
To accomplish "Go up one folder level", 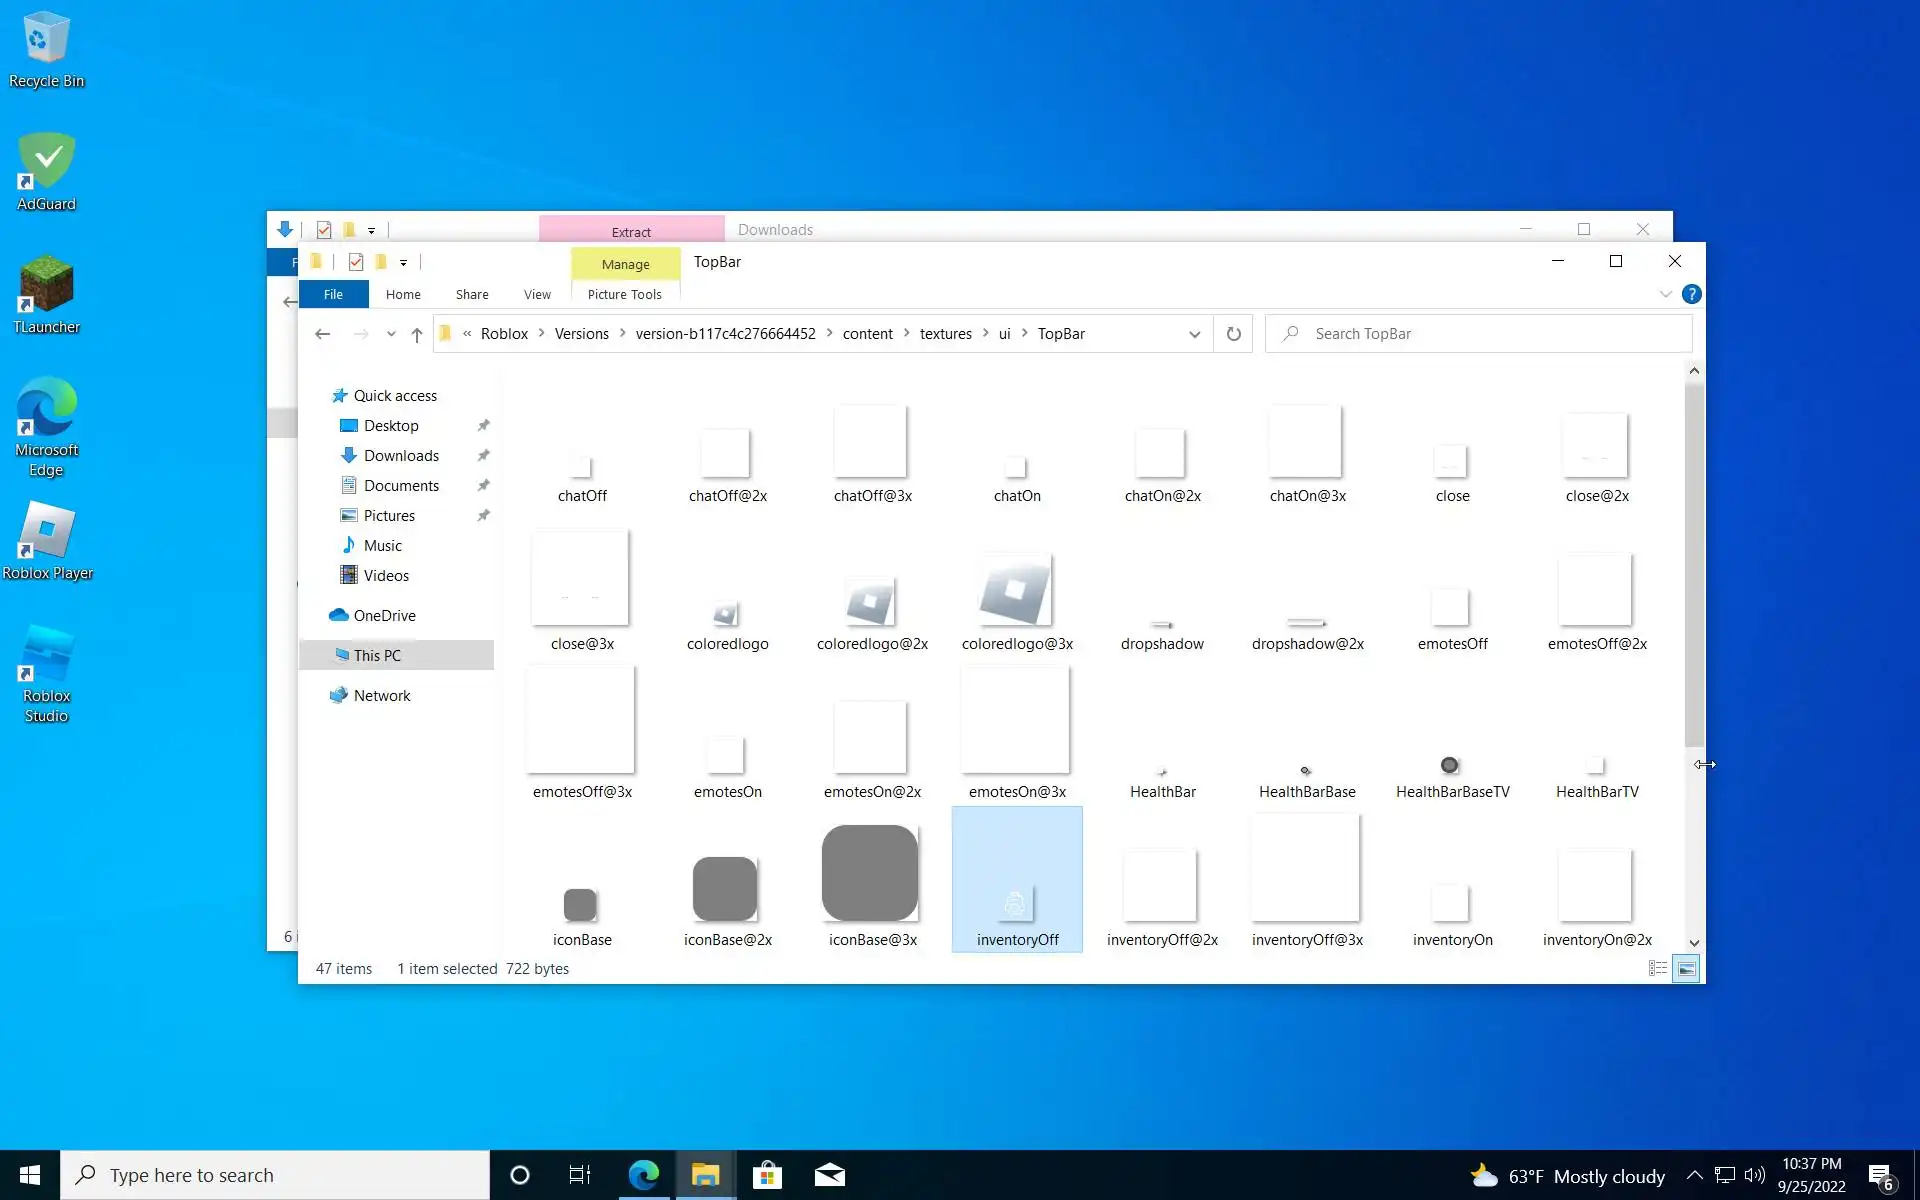I will (417, 334).
